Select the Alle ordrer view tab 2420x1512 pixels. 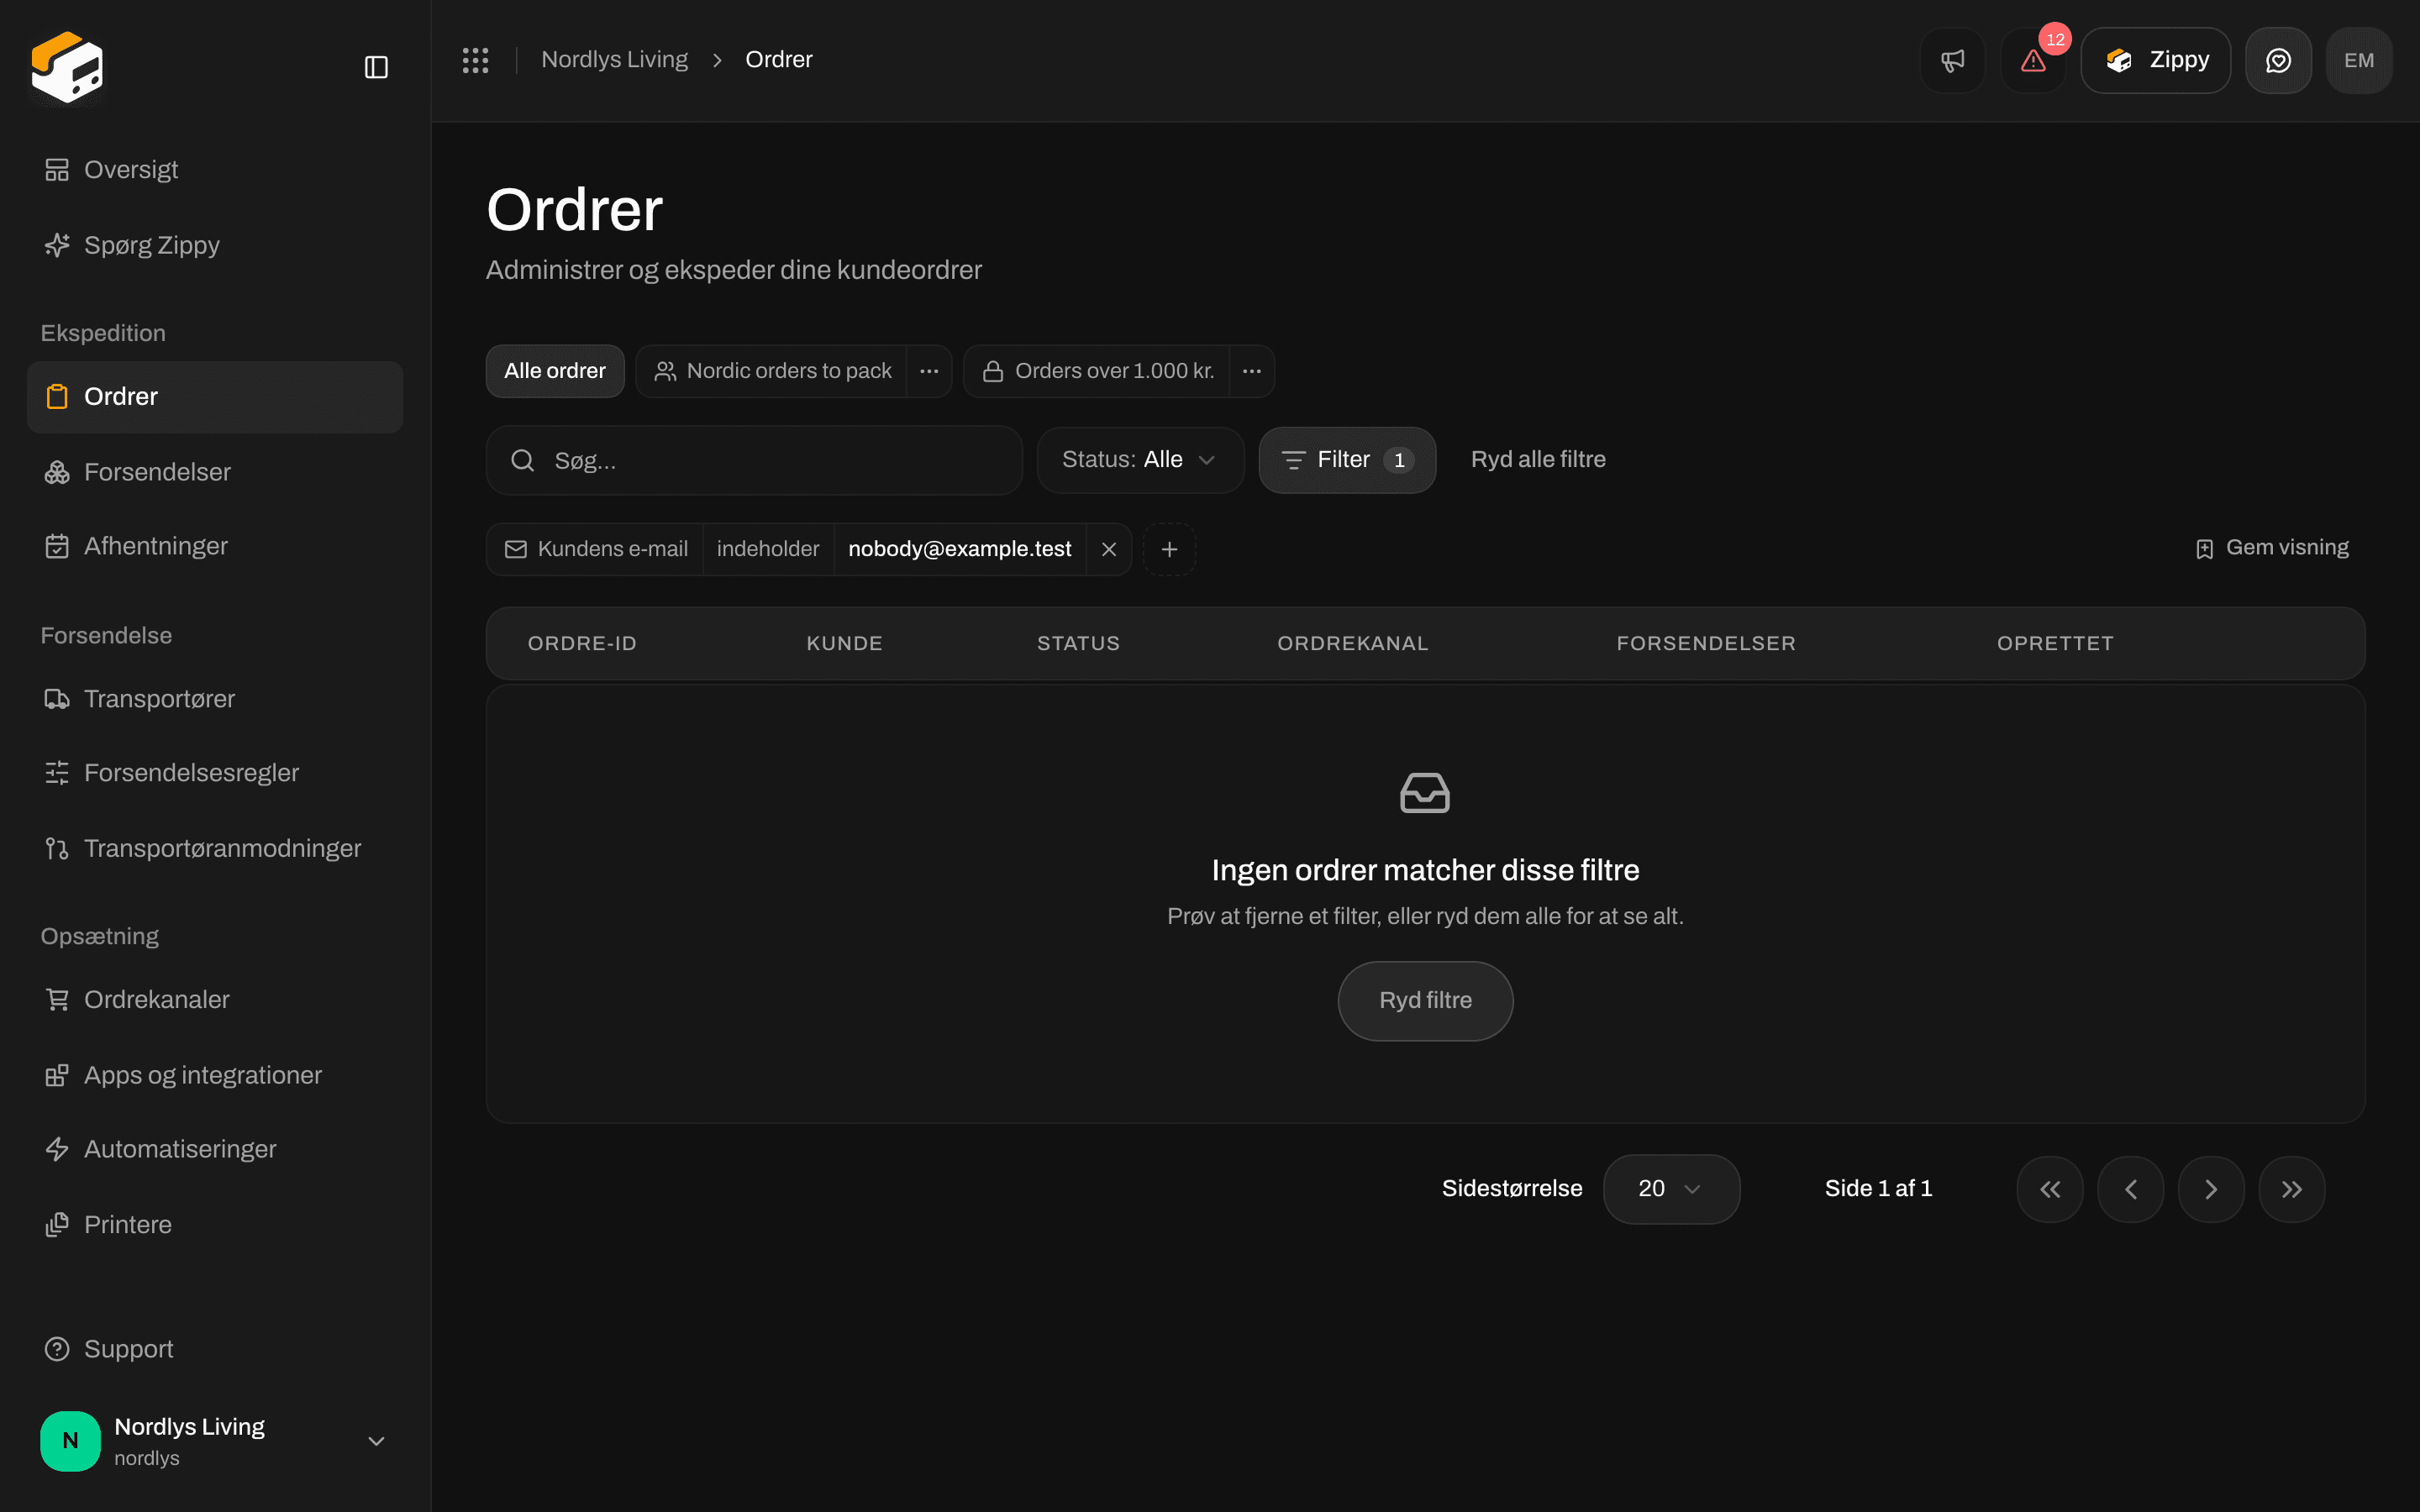(x=555, y=371)
